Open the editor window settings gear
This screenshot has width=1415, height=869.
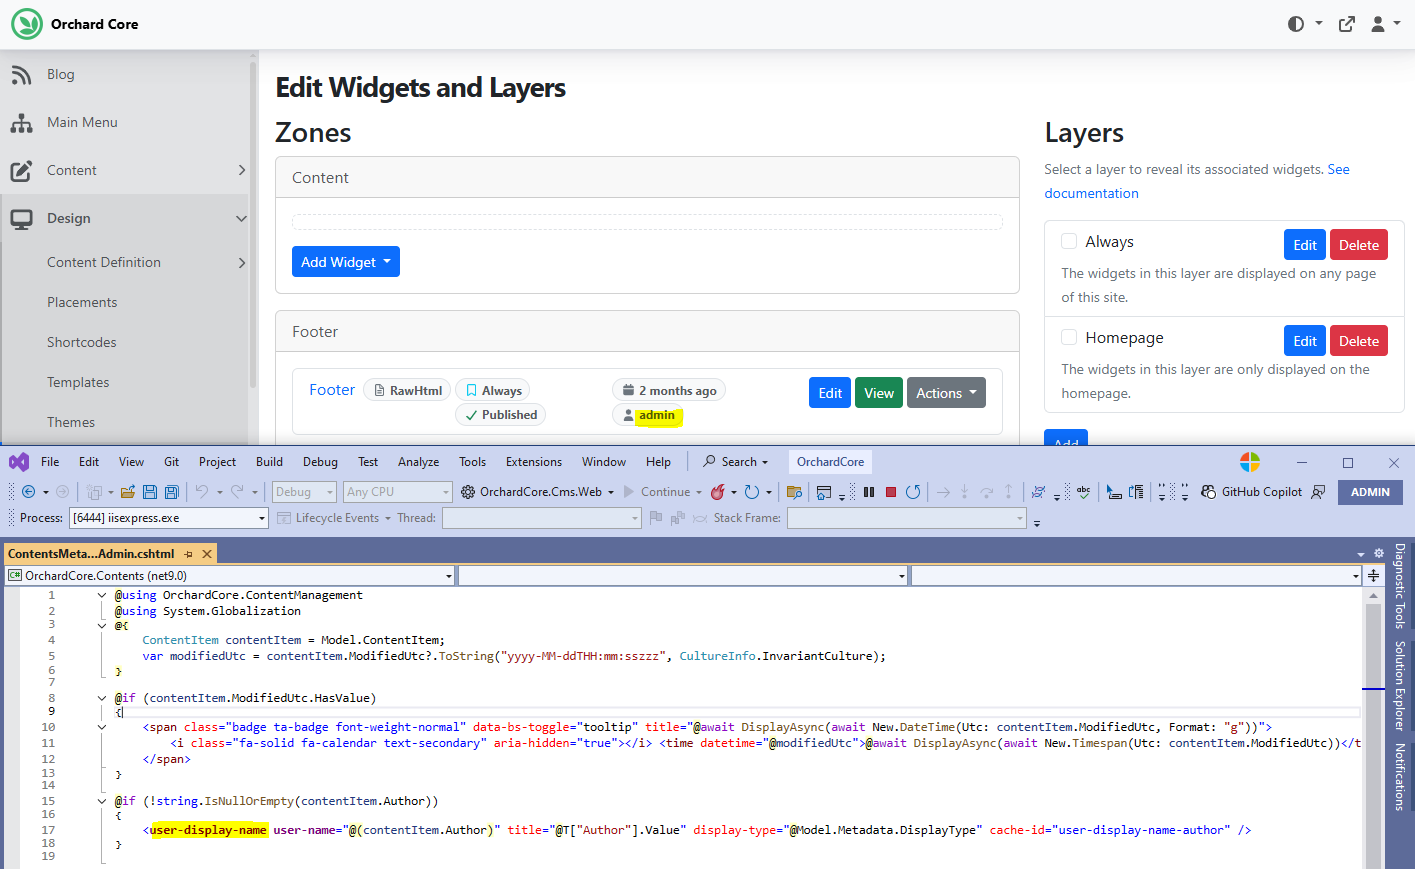pyautogui.click(x=1379, y=553)
